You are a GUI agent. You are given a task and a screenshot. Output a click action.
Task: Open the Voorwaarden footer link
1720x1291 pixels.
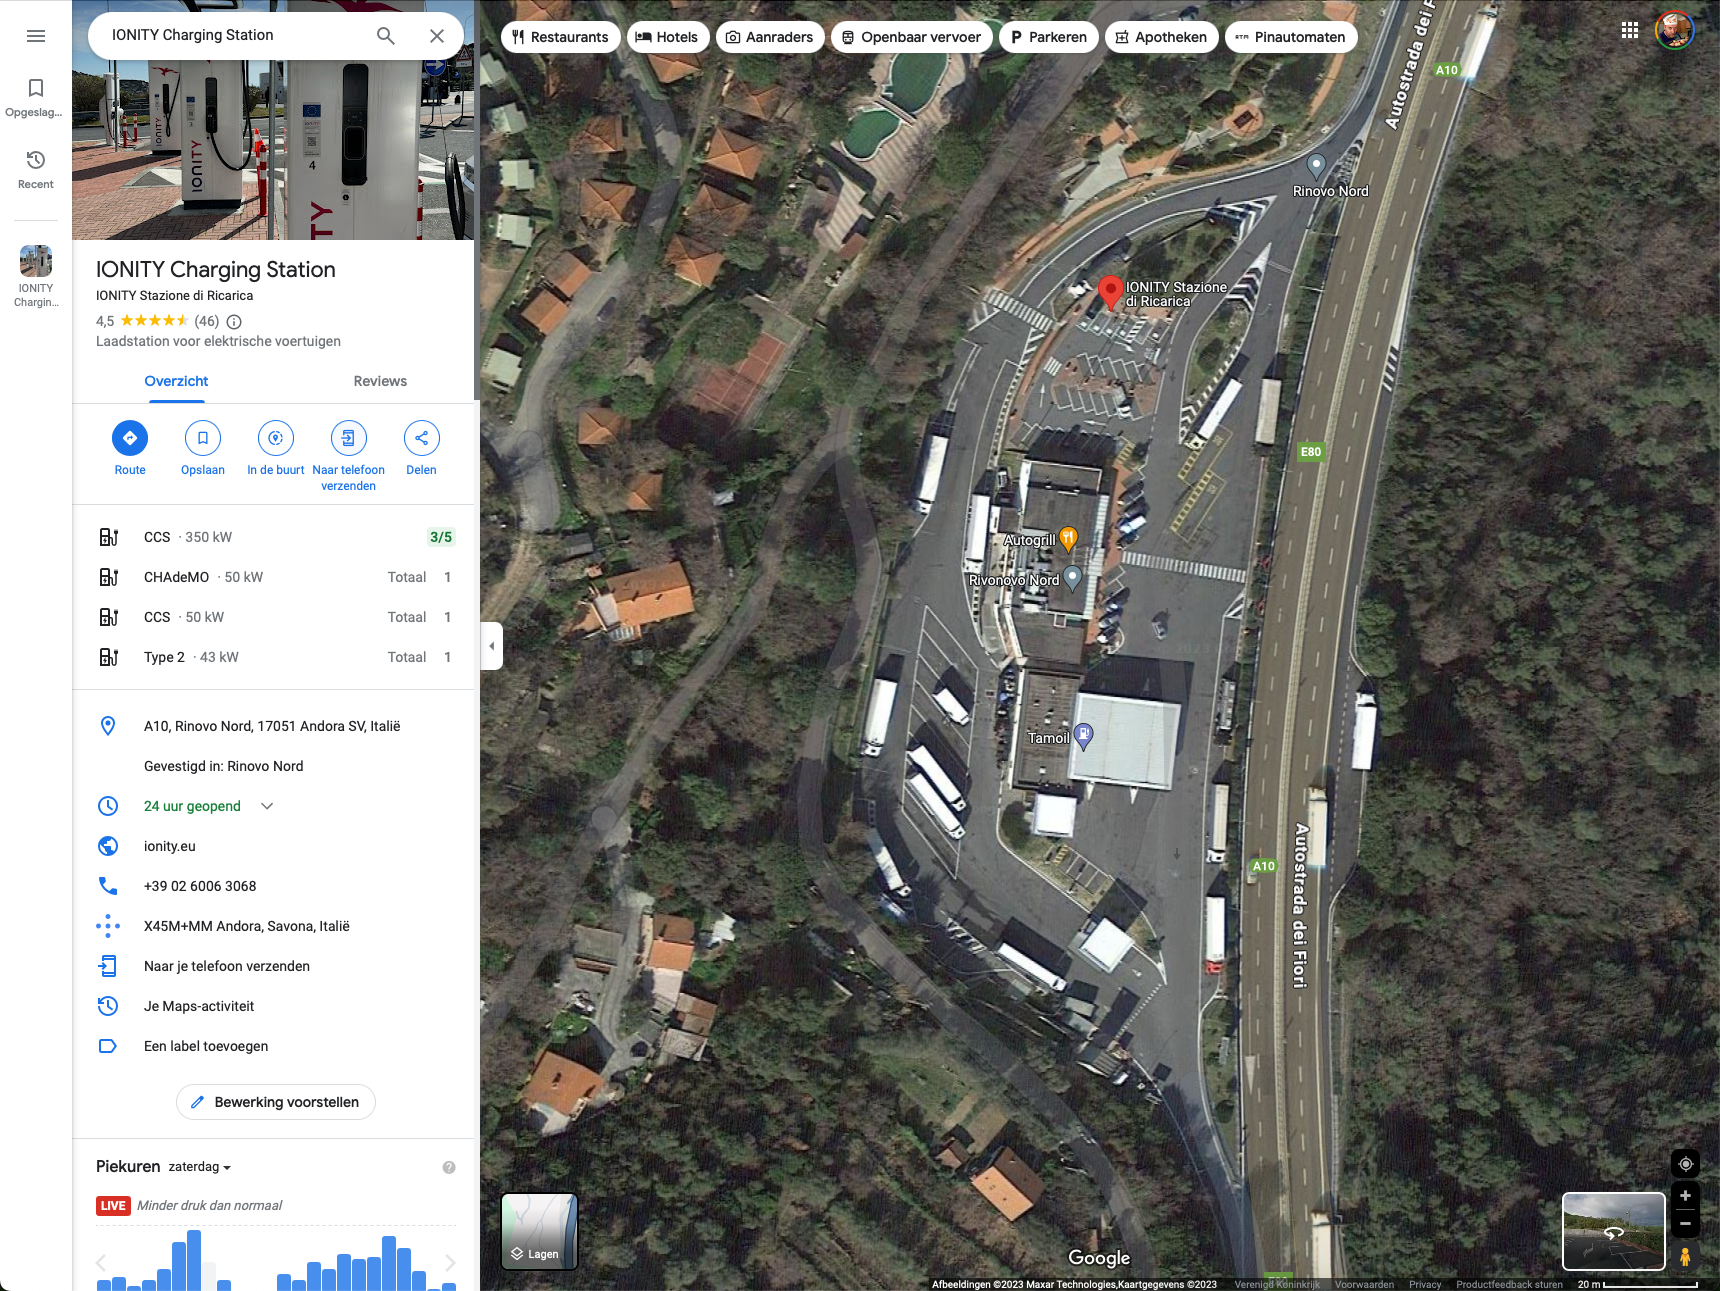(1364, 1284)
